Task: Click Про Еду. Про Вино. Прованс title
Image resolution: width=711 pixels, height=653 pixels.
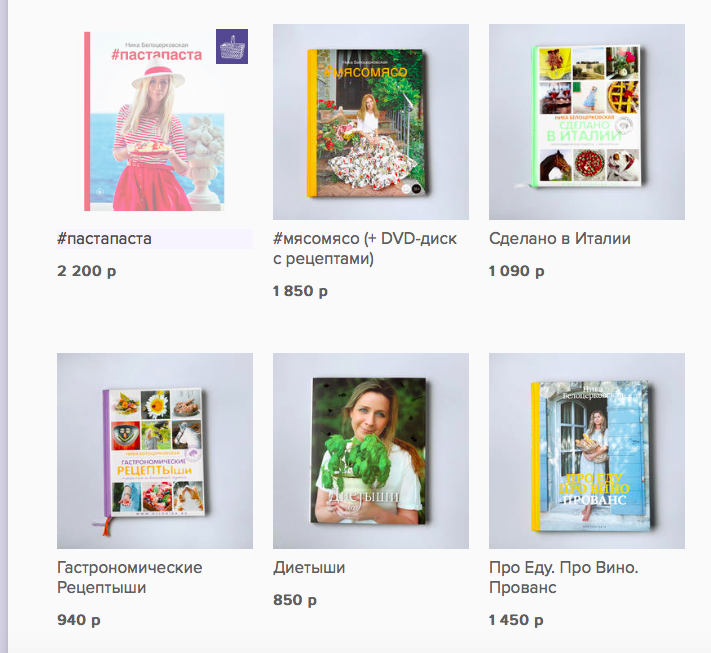Action: click(564, 577)
